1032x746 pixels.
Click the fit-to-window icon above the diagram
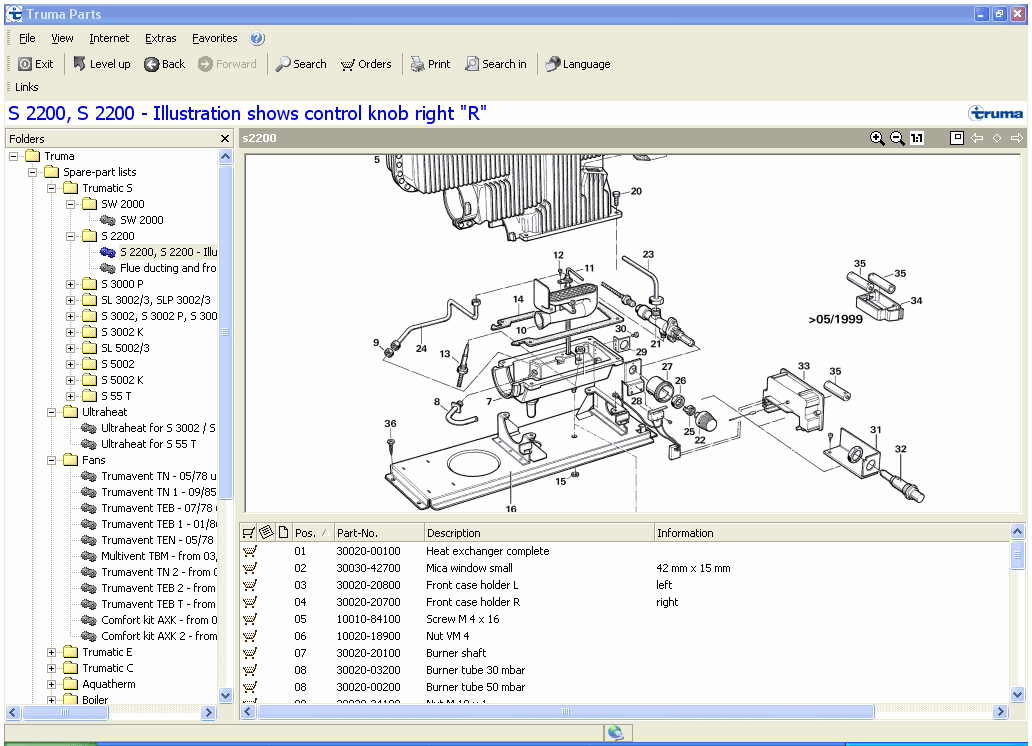(956, 138)
